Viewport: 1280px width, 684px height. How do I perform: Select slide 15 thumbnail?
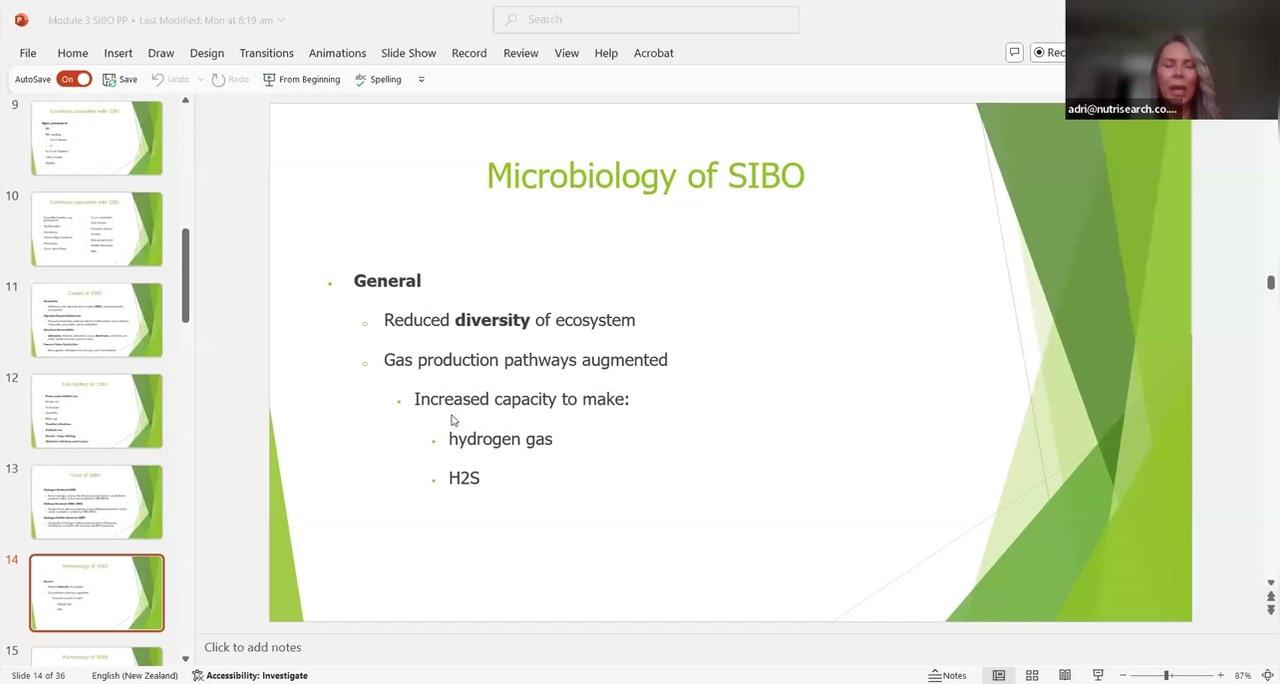tap(96, 656)
